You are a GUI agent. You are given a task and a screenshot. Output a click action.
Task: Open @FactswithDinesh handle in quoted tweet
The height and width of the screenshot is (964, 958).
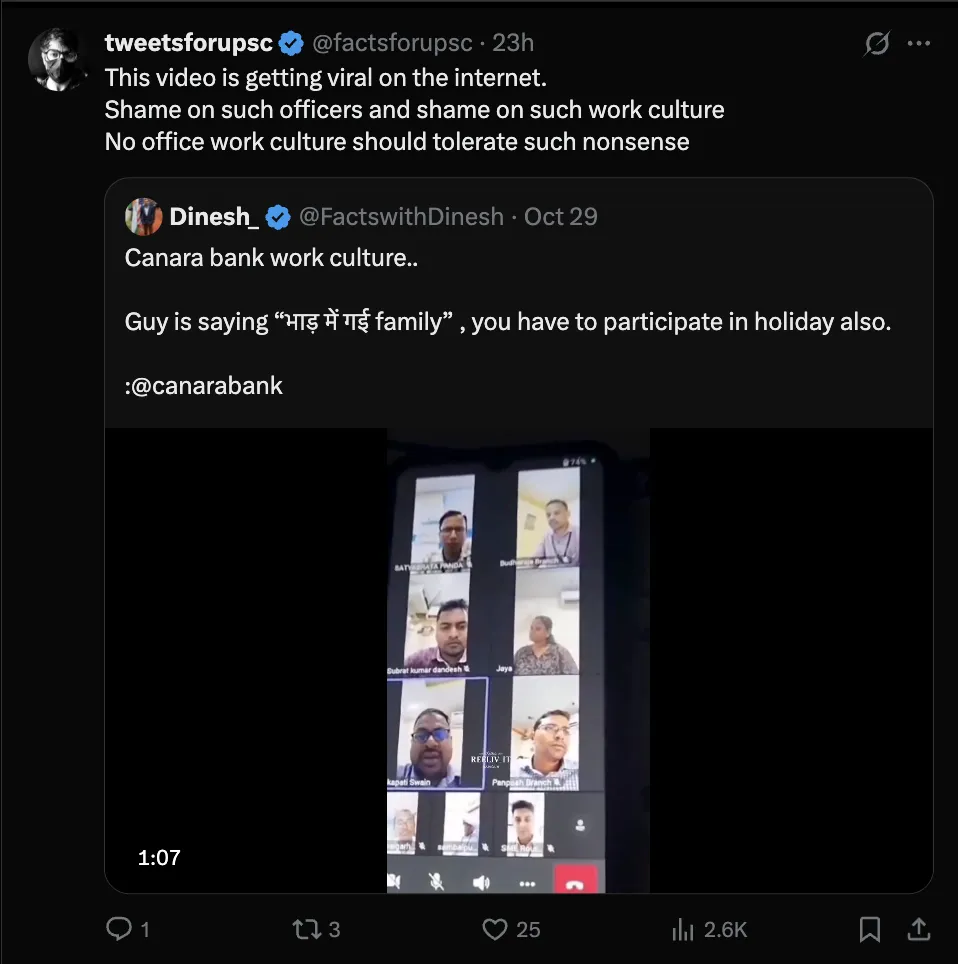pos(401,216)
